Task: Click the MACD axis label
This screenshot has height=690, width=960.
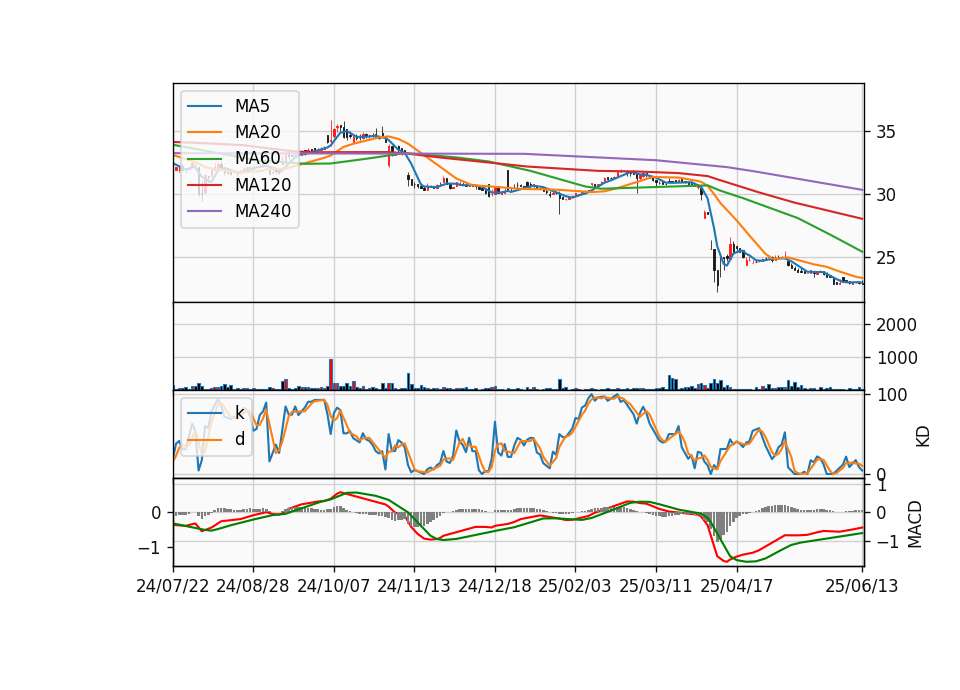Action: 914,525
